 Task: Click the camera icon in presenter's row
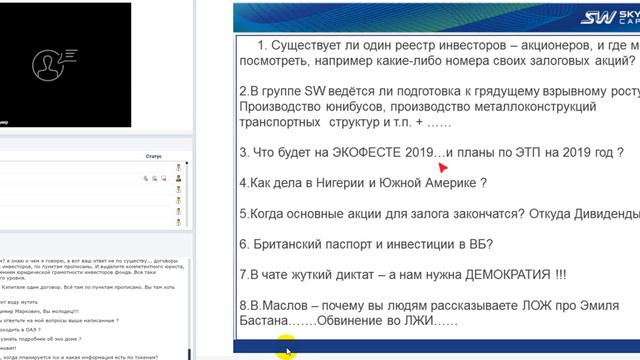[x=155, y=178]
